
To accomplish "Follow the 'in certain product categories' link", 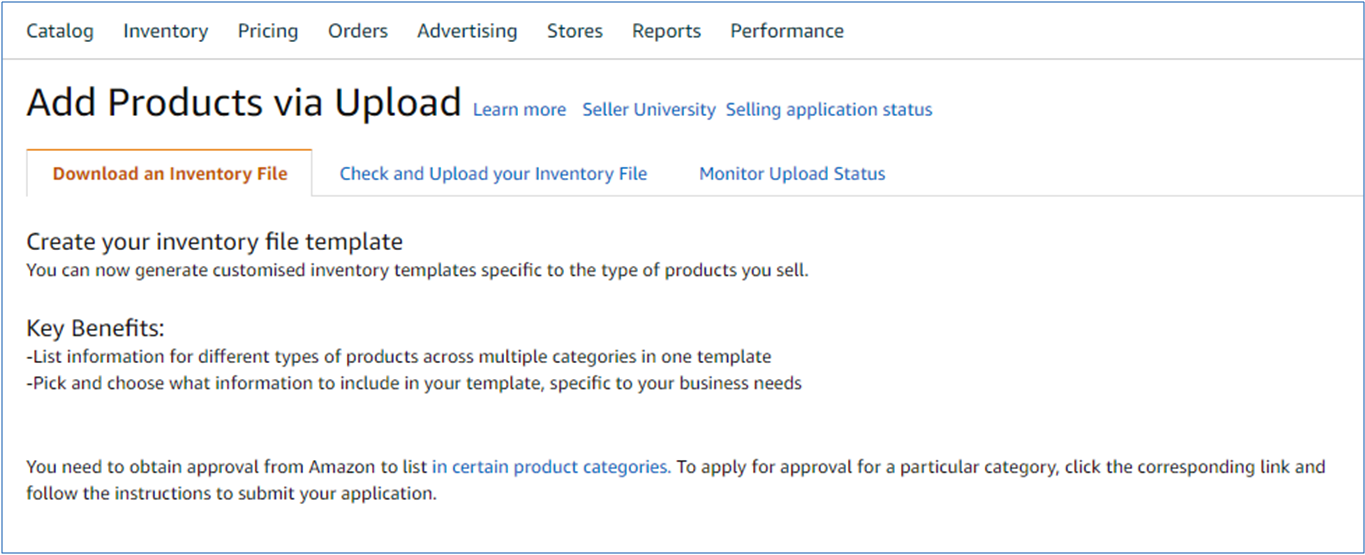I will pyautogui.click(x=551, y=467).
